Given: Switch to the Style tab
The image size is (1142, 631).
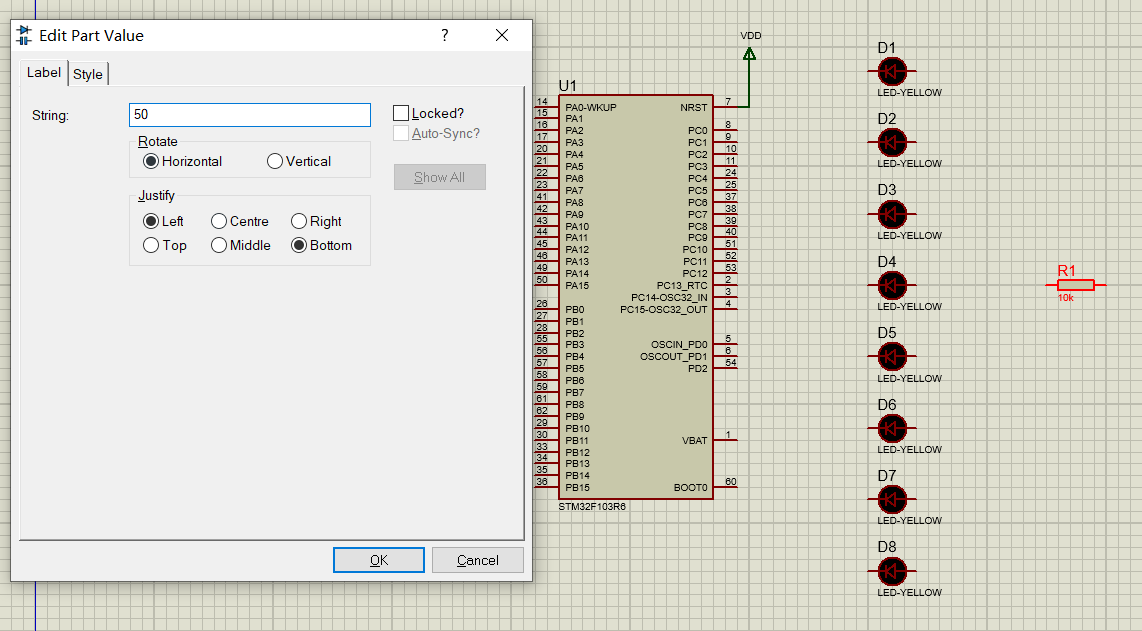Looking at the screenshot, I should tap(88, 74).
